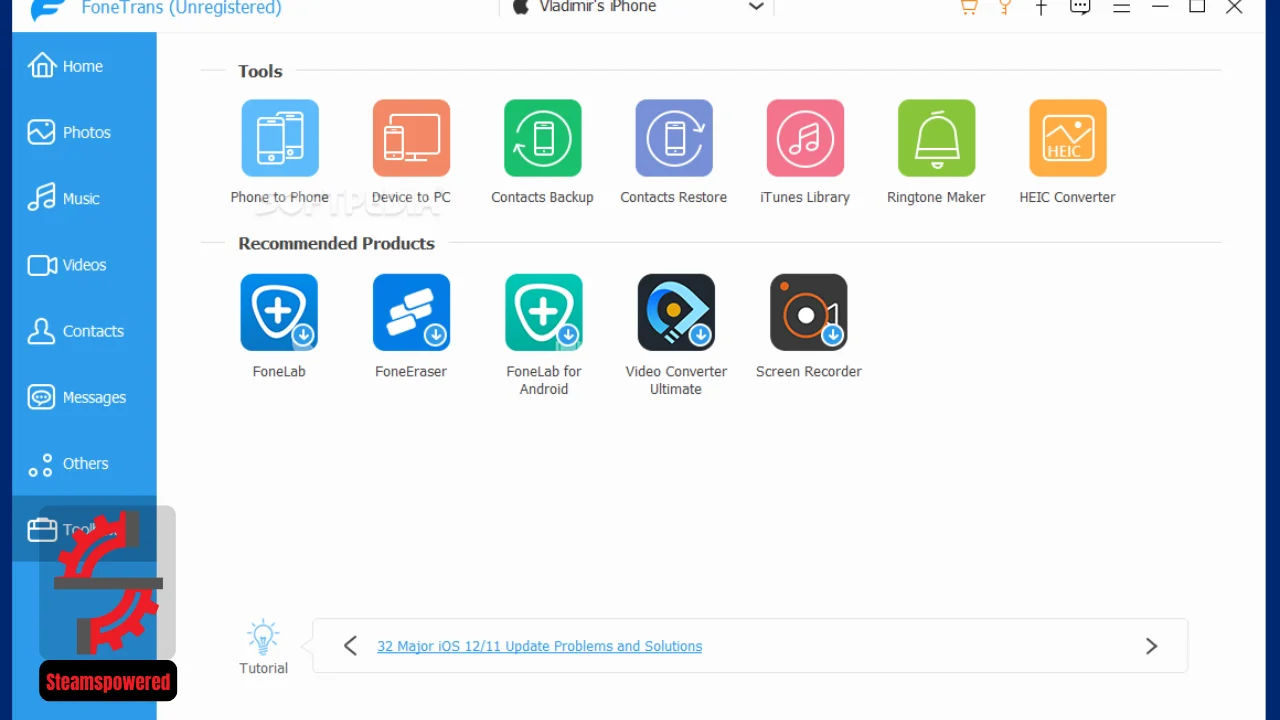Click the plus icon in title bar
1280x720 pixels.
(1041, 6)
